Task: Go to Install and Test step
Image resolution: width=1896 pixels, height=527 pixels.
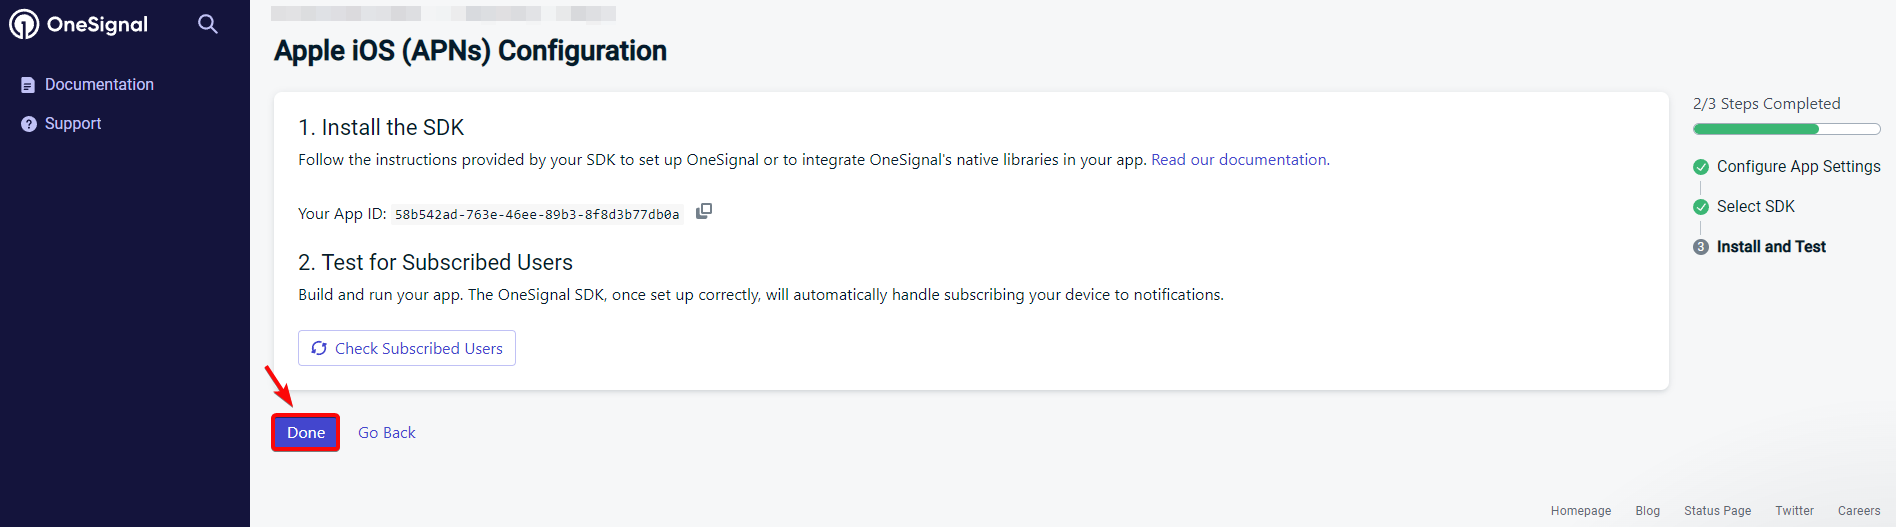Action: tap(1771, 247)
